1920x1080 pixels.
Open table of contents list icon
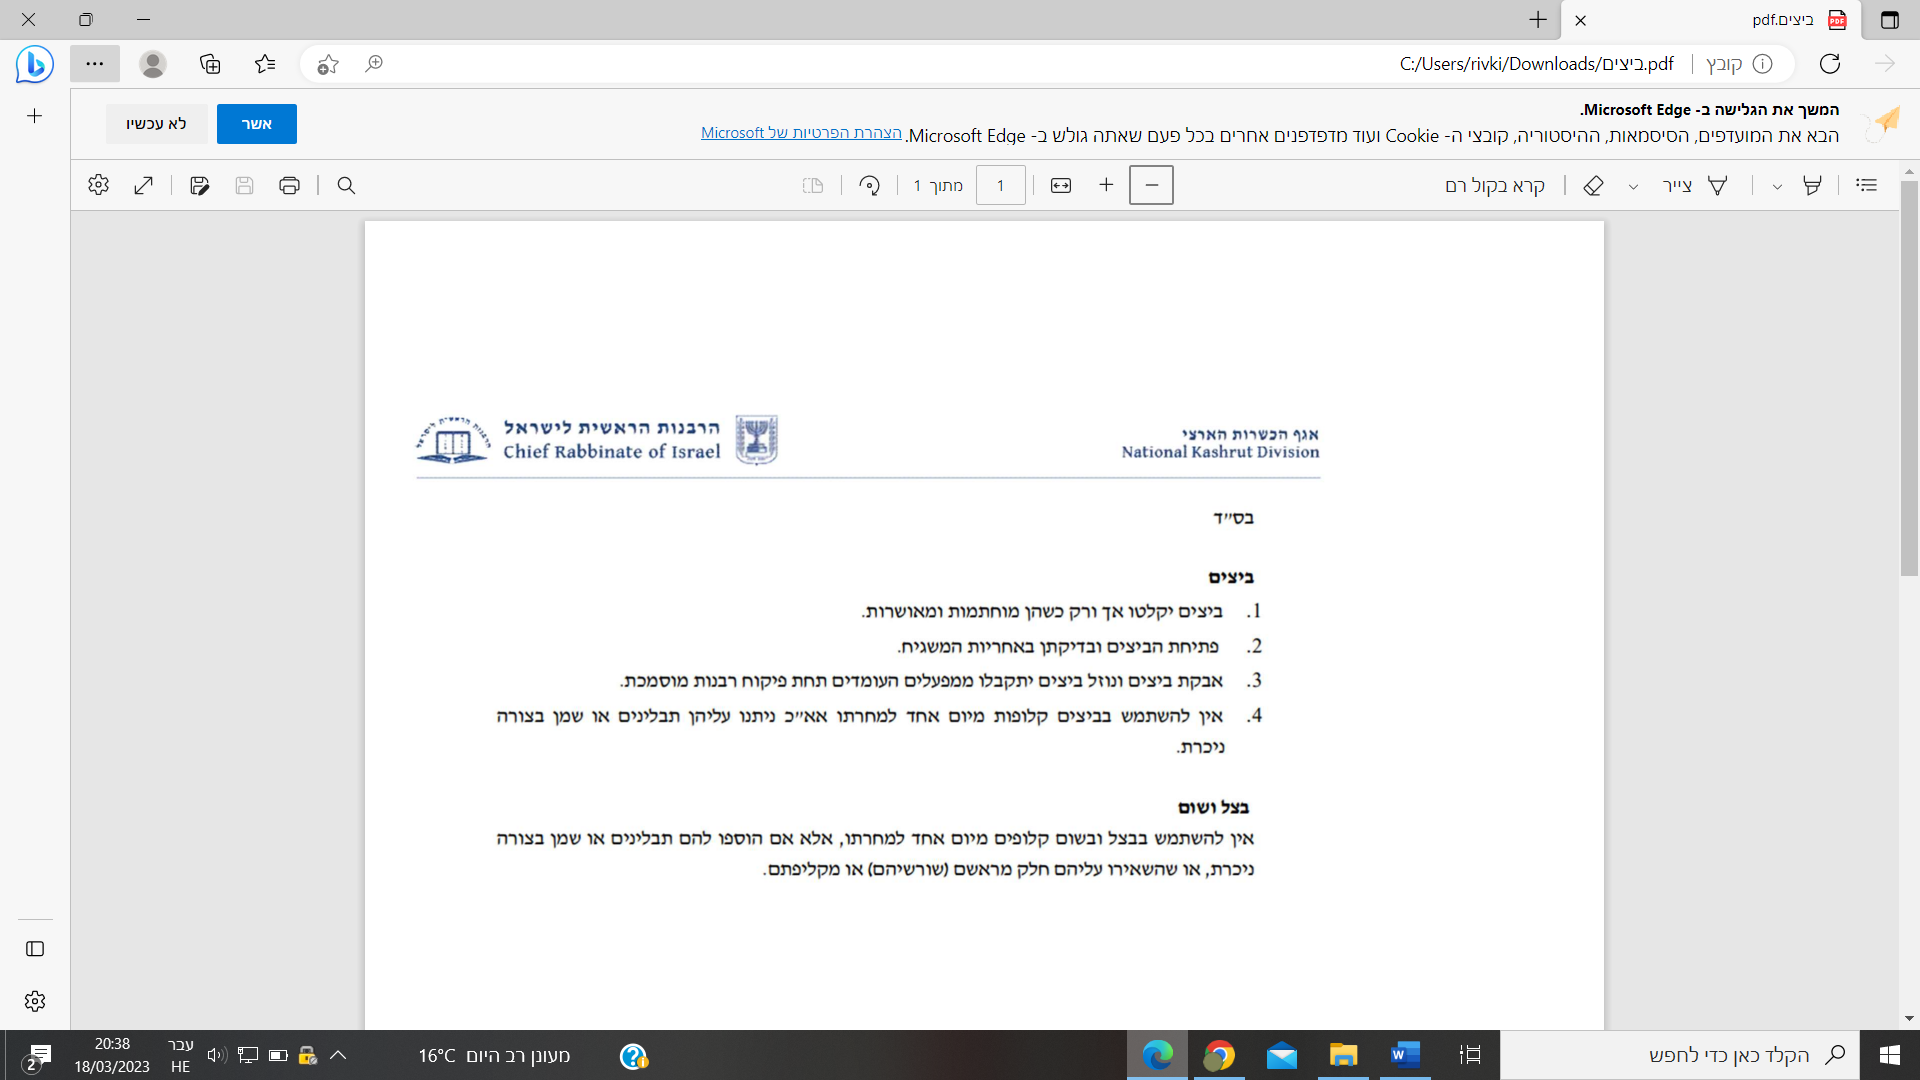click(x=1866, y=185)
